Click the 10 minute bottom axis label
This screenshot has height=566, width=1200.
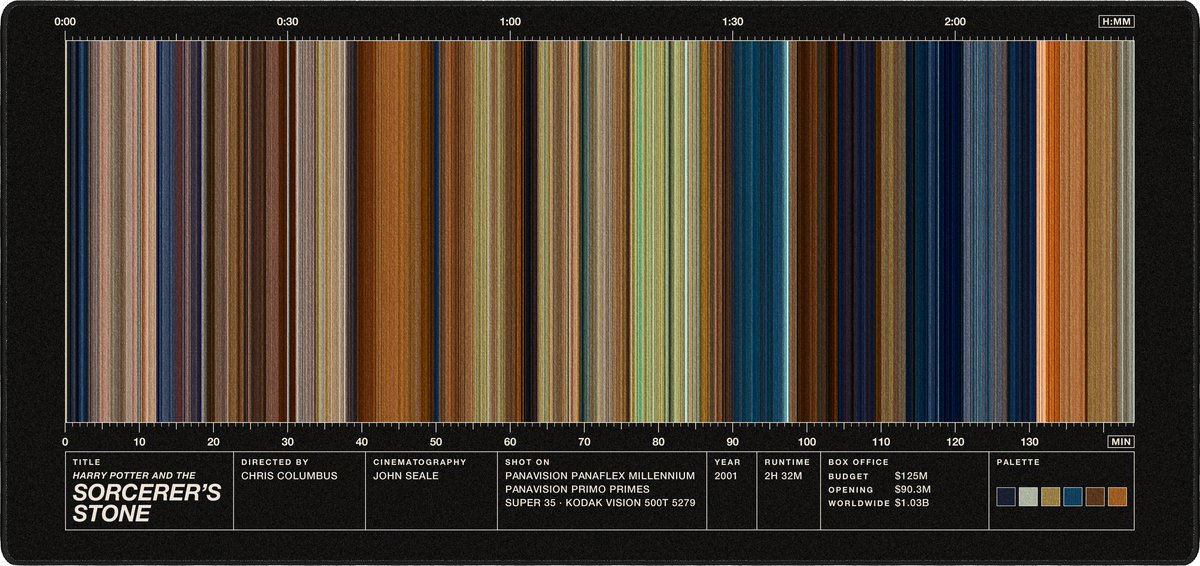tap(139, 441)
